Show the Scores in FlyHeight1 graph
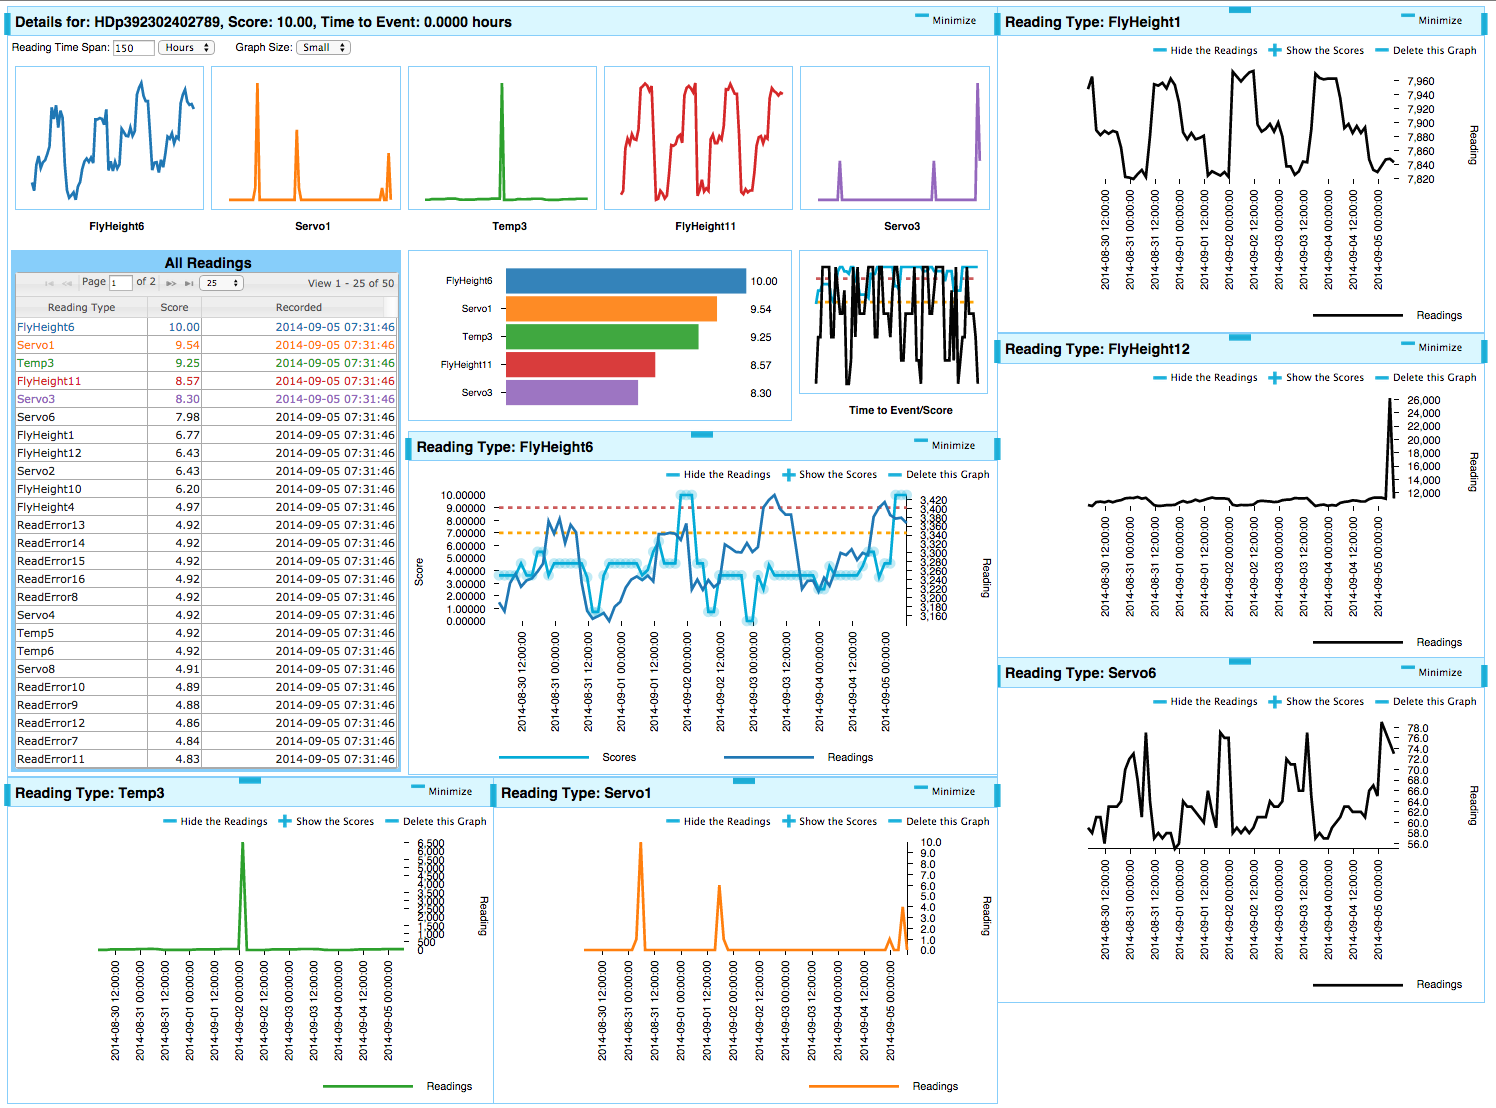Image resolution: width=1496 pixels, height=1108 pixels. (x=1316, y=50)
